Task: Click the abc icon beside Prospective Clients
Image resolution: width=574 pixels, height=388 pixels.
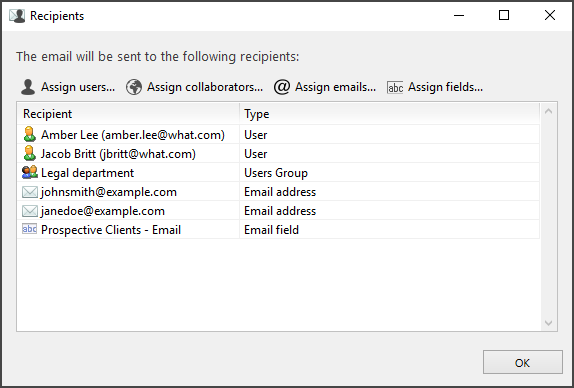Action: tap(30, 229)
